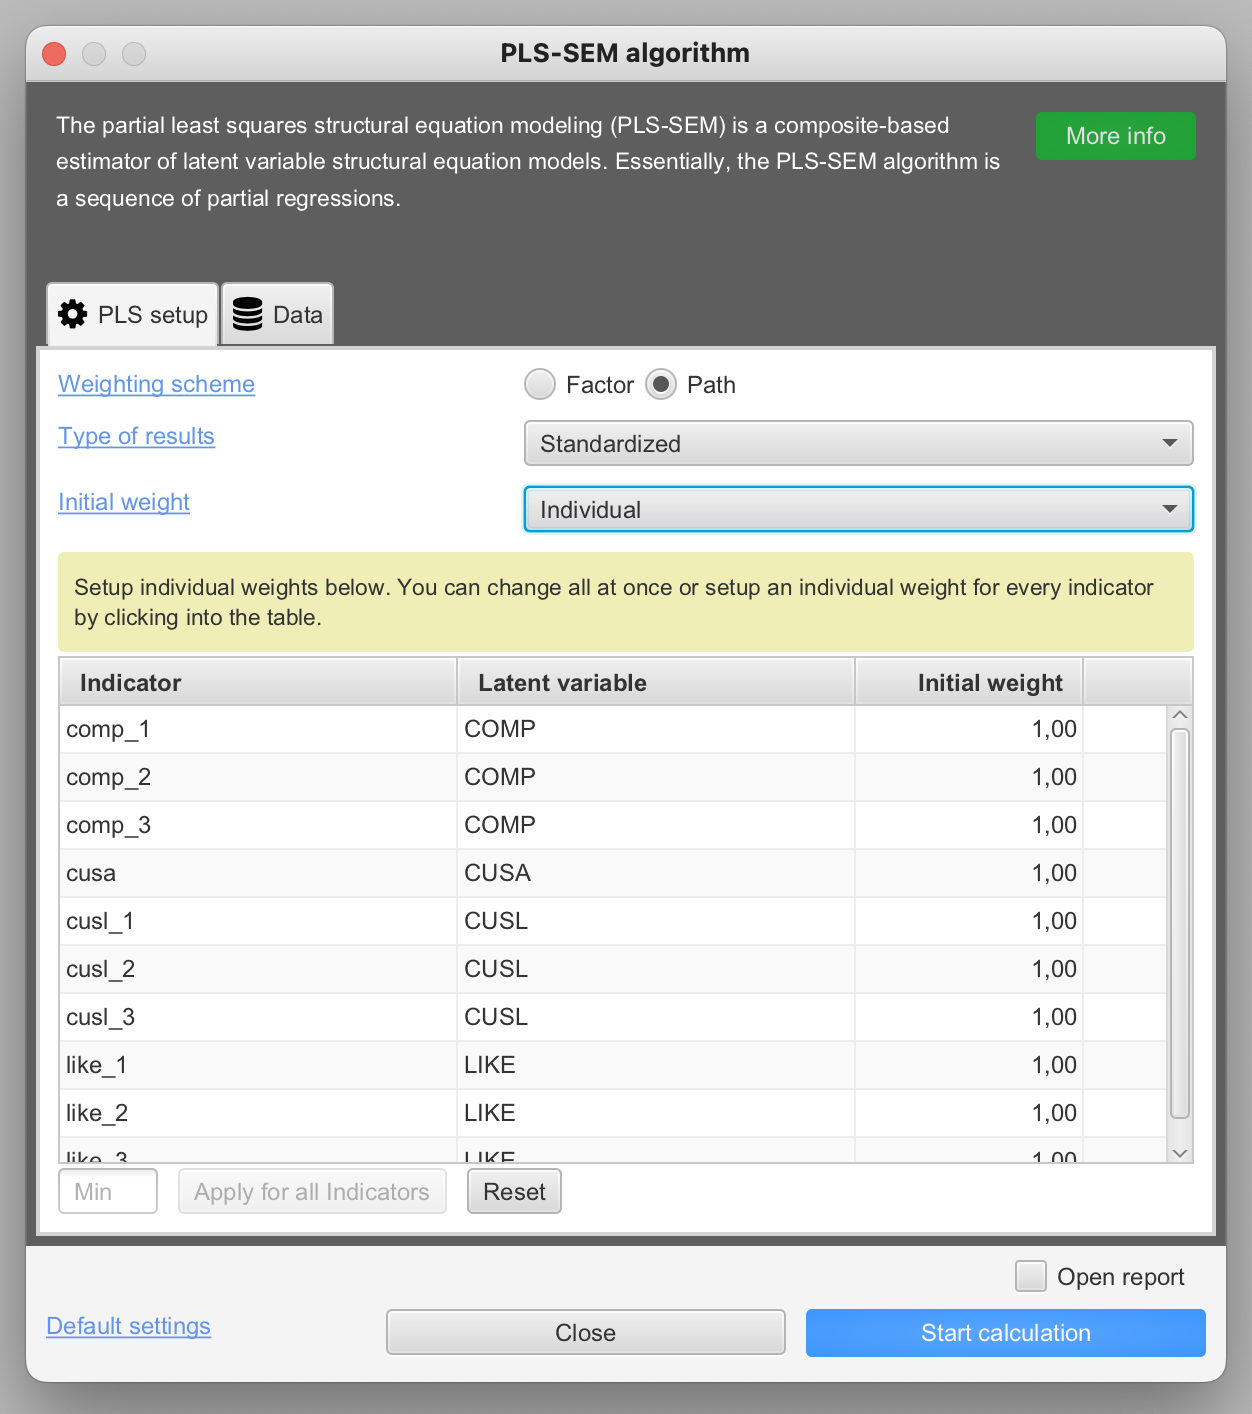Click the comp_3 indicator cell
The width and height of the screenshot is (1252, 1414).
258,825
